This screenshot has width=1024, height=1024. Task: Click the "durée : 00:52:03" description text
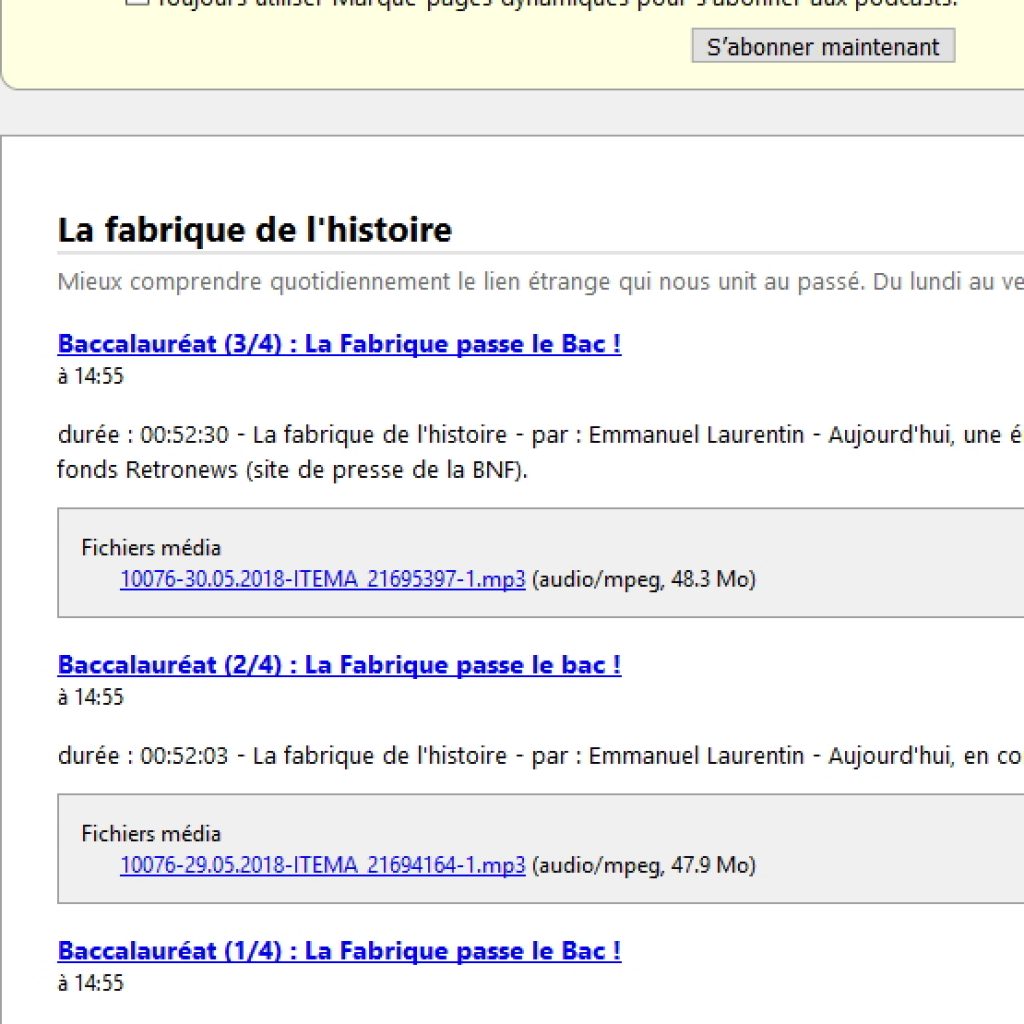(x=541, y=756)
